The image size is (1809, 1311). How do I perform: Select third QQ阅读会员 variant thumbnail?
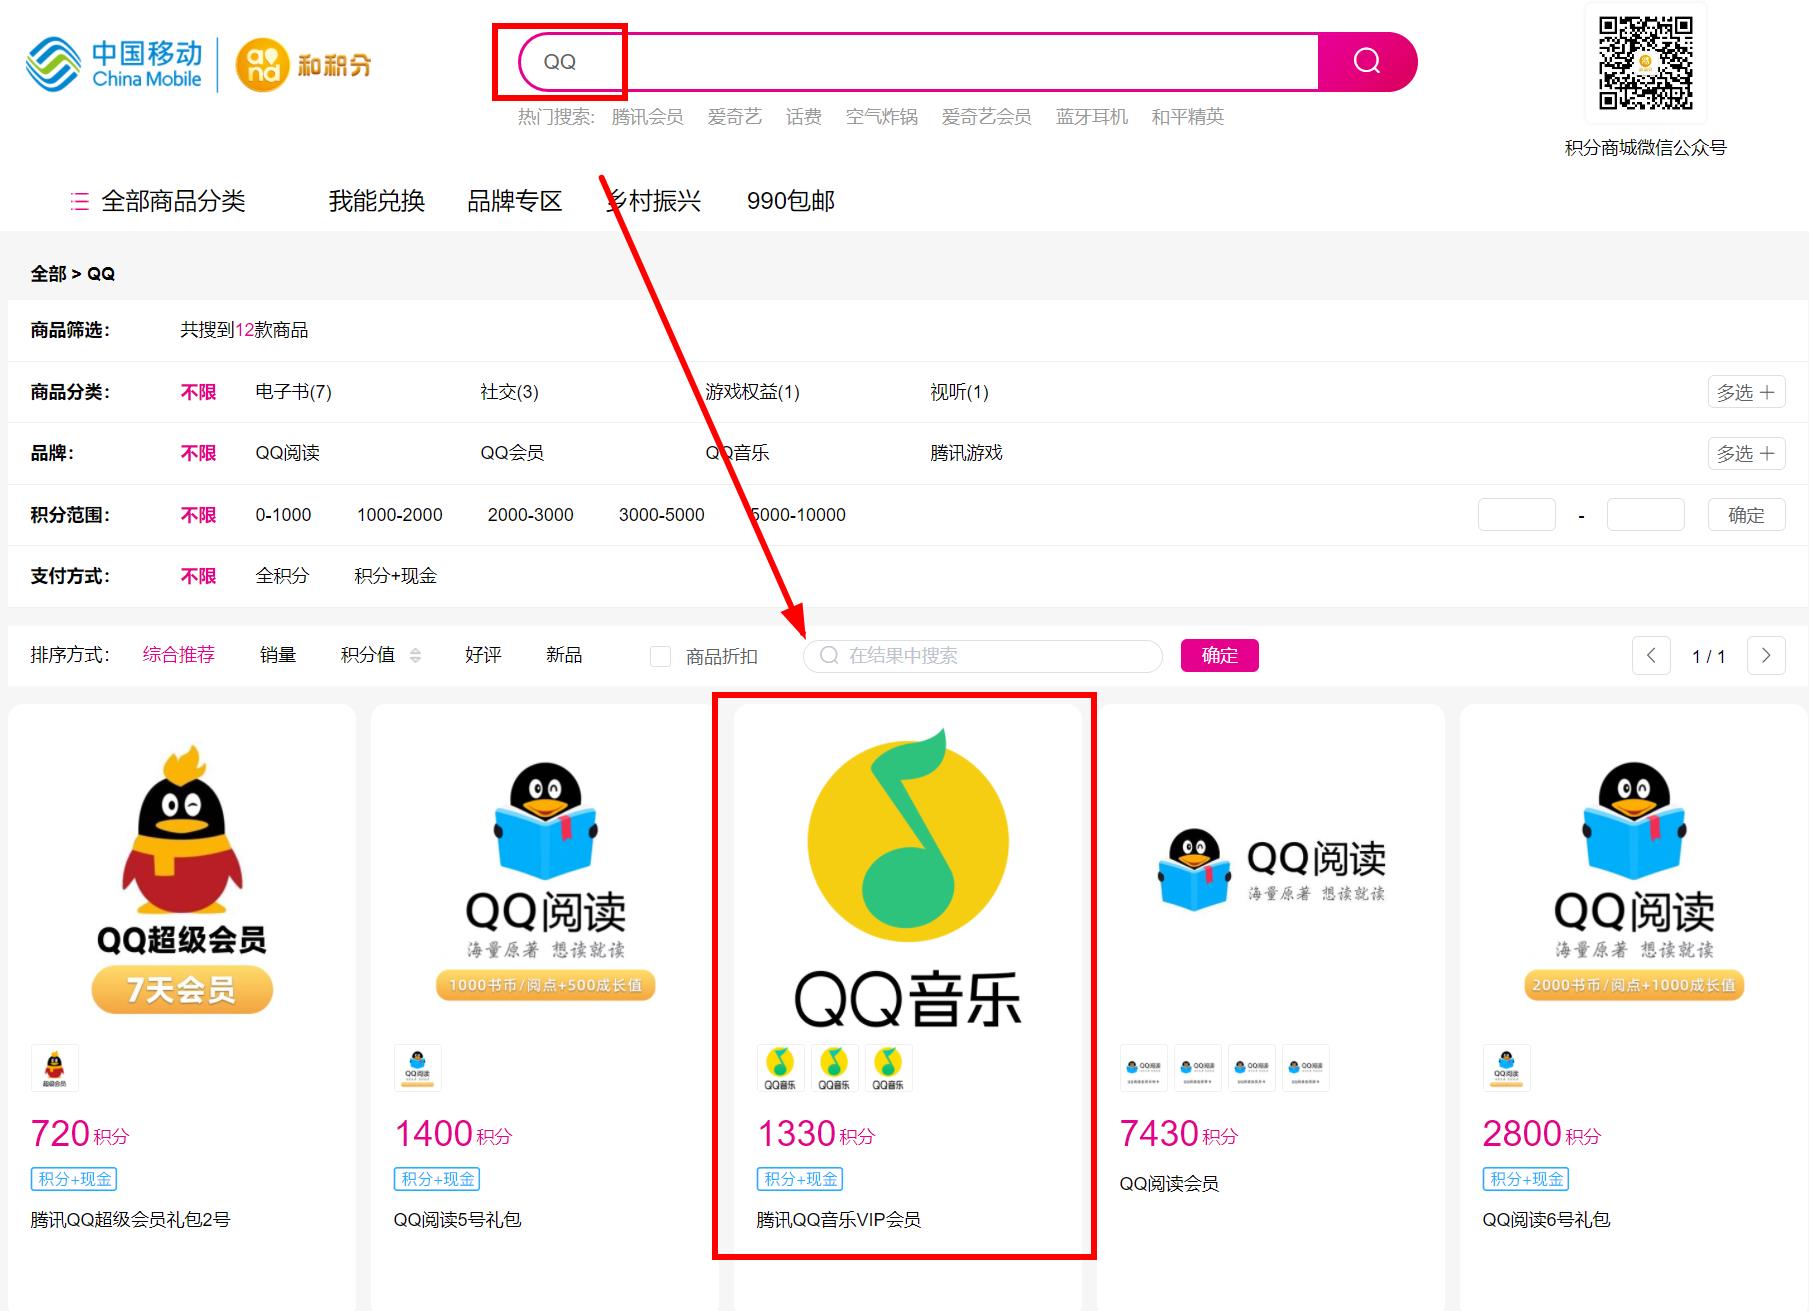(x=1252, y=1068)
